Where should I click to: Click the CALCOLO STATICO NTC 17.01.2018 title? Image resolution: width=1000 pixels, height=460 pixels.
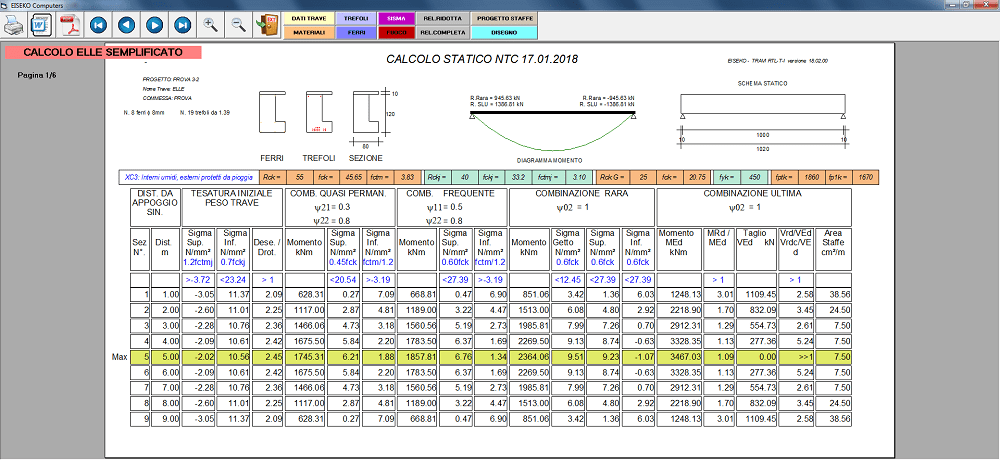coord(482,59)
